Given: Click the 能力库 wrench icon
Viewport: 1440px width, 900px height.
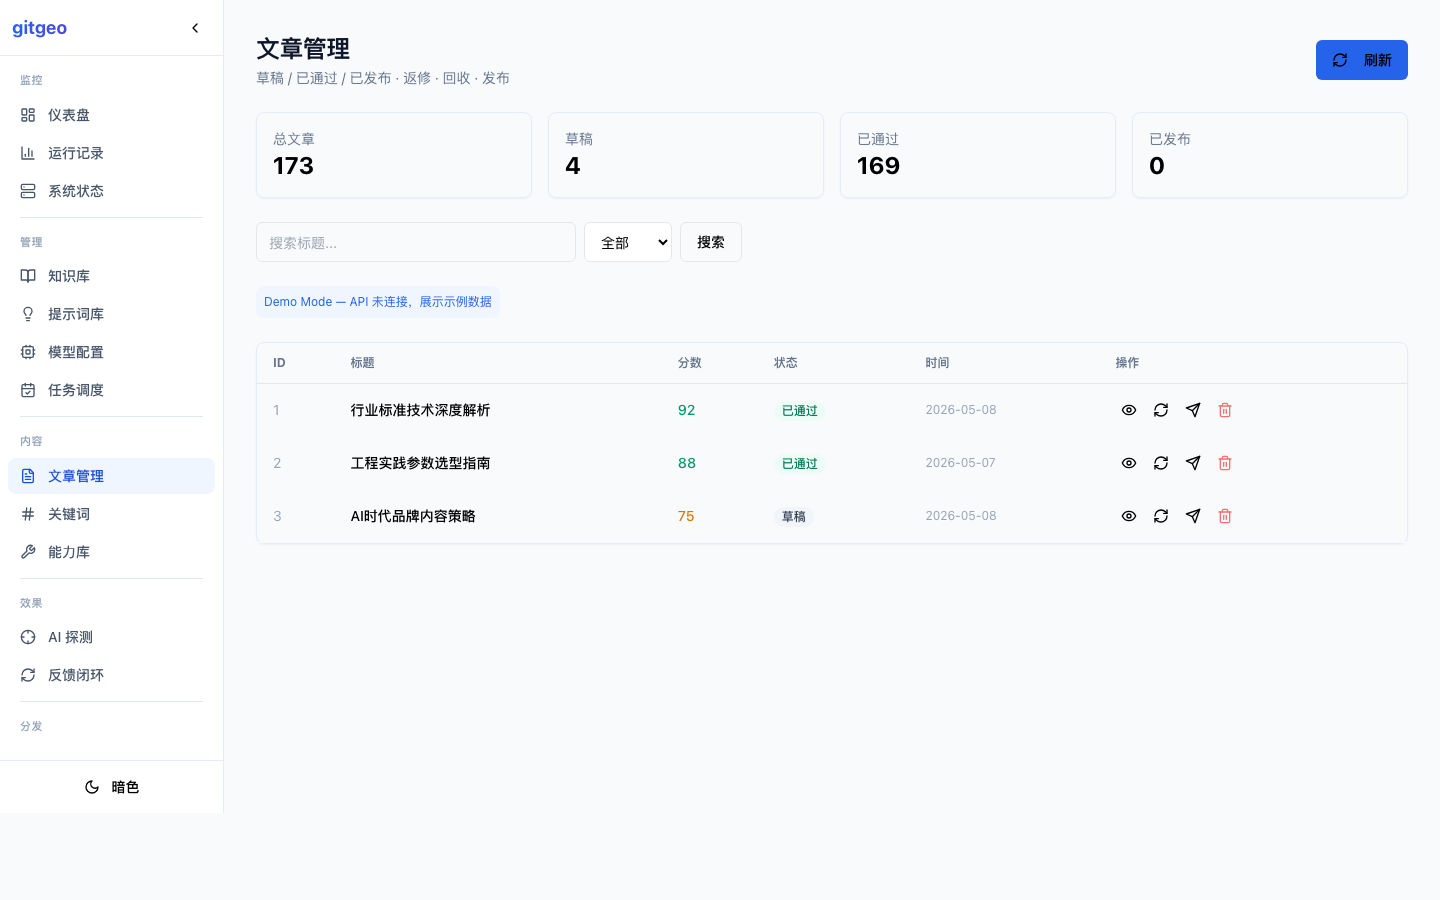Looking at the screenshot, I should pyautogui.click(x=28, y=552).
